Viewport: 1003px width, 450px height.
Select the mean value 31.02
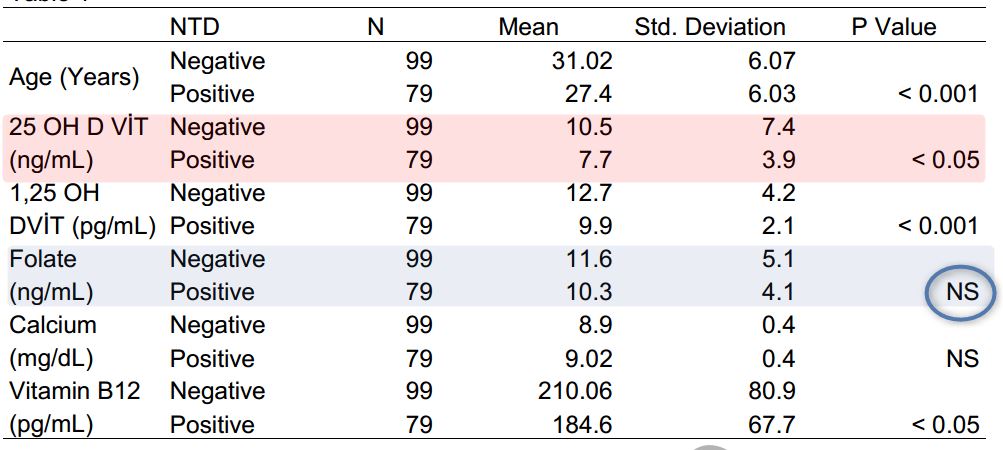582,61
